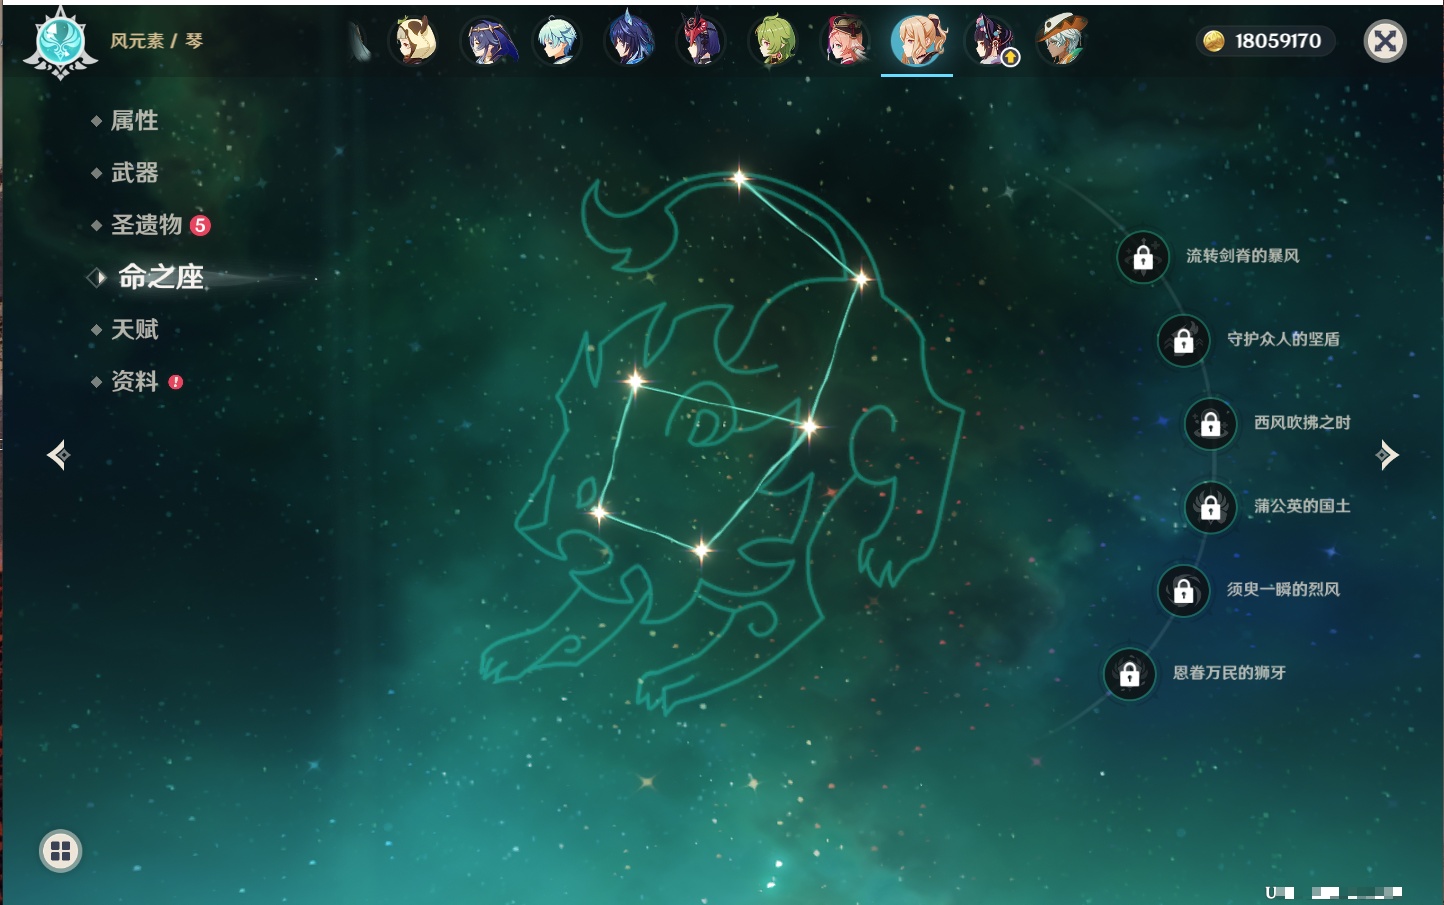Screen dimensions: 1444x905
Task: Open constellation label 恩眷万民的狮牙
Action: (1230, 672)
